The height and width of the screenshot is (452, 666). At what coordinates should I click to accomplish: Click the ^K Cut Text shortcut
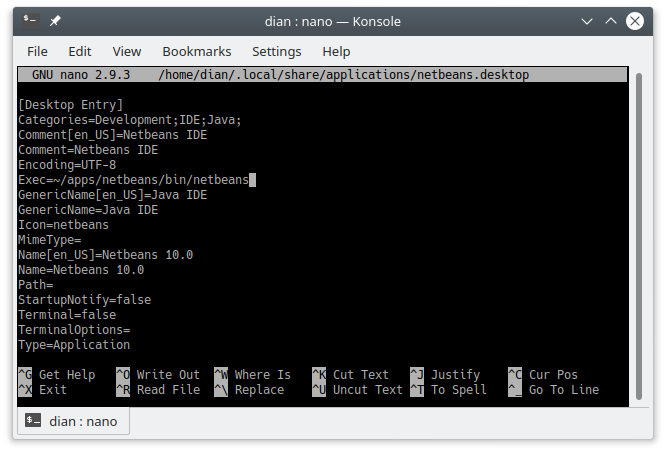tap(350, 375)
